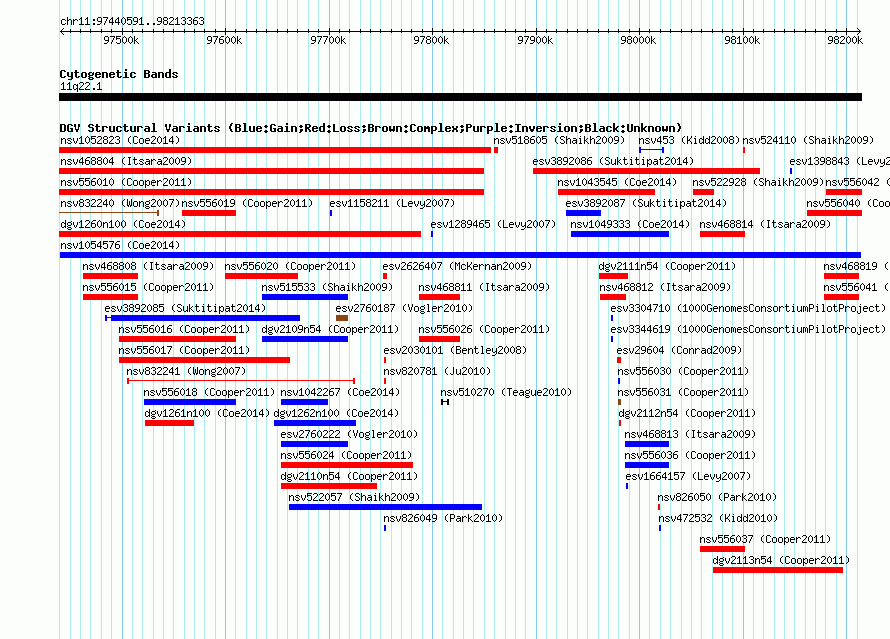Select nsv453 (Kidd2008) label
The width and height of the screenshot is (890, 639).
coord(689,140)
